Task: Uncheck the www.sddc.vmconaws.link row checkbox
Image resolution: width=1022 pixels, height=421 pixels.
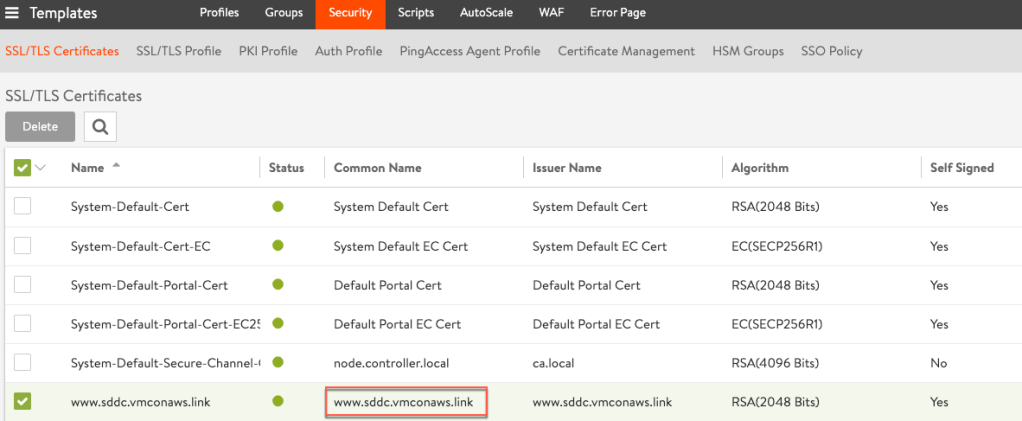Action: (22, 402)
